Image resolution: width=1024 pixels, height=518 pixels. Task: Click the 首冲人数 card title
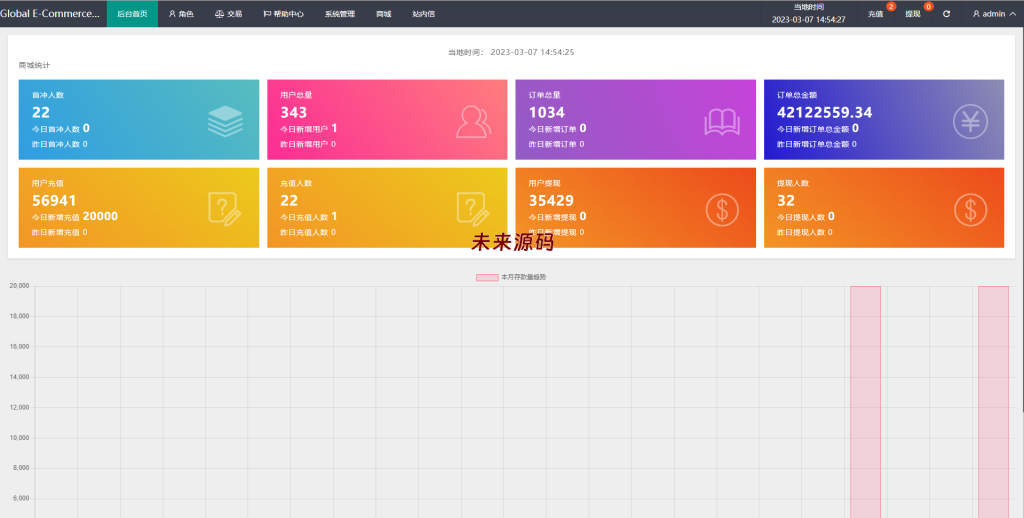[48, 95]
